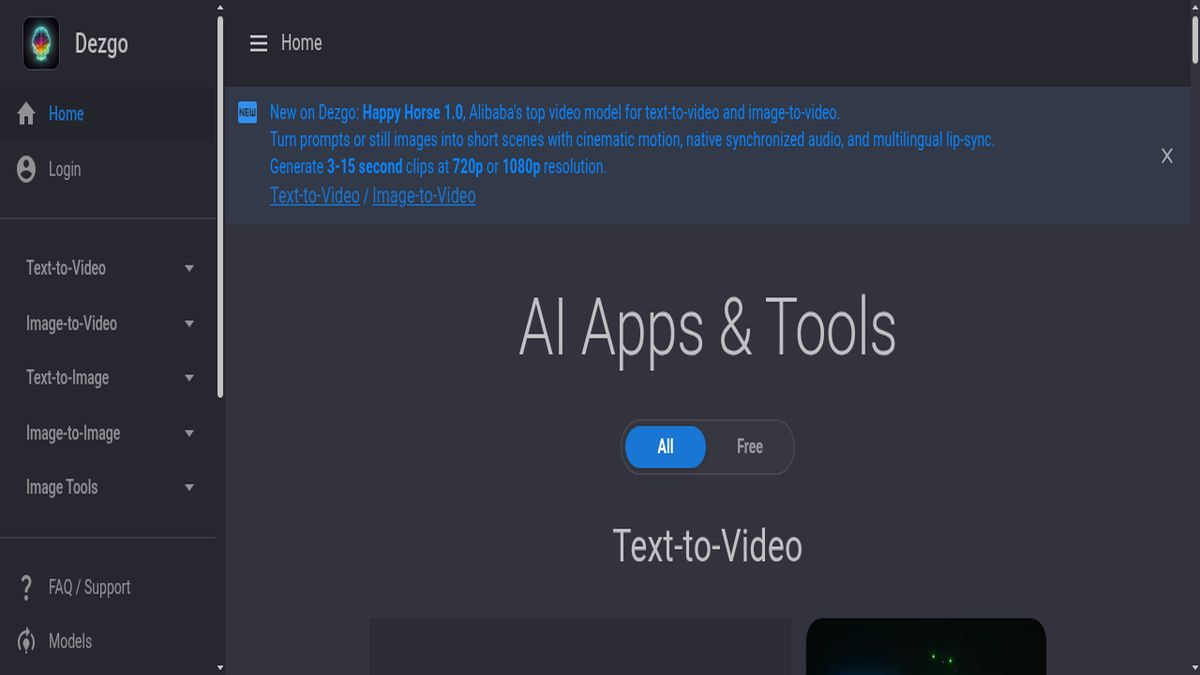The height and width of the screenshot is (675, 1200).
Task: Click the FAQ question mark icon
Action: pos(26,587)
